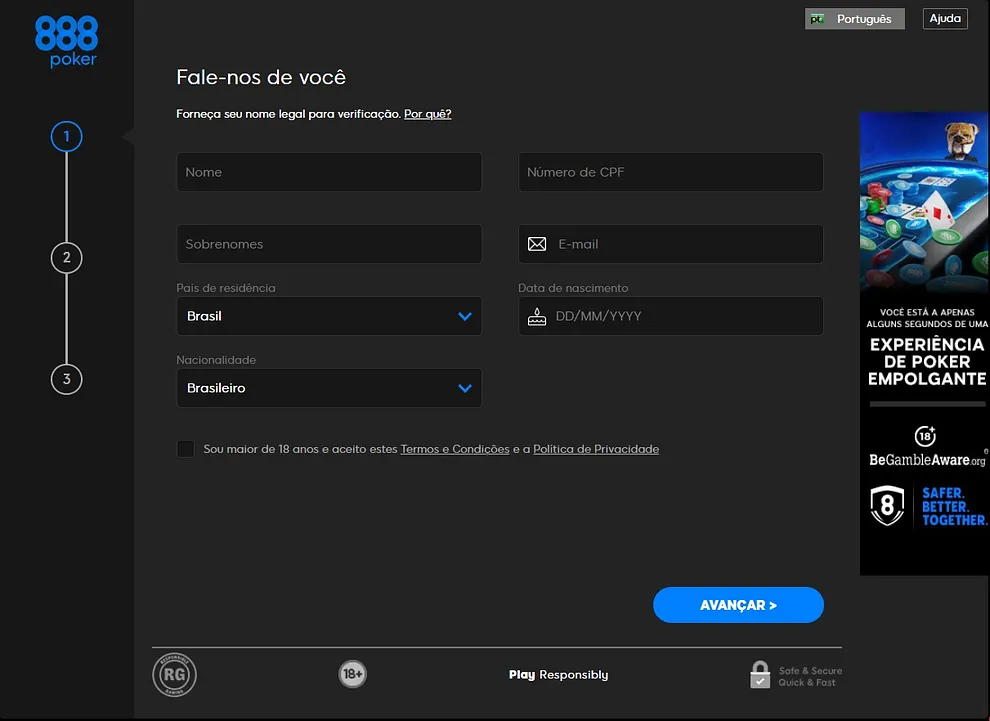Viewport: 990px width, 721px height.
Task: Click the Safer Better Together shield icon
Action: click(887, 506)
